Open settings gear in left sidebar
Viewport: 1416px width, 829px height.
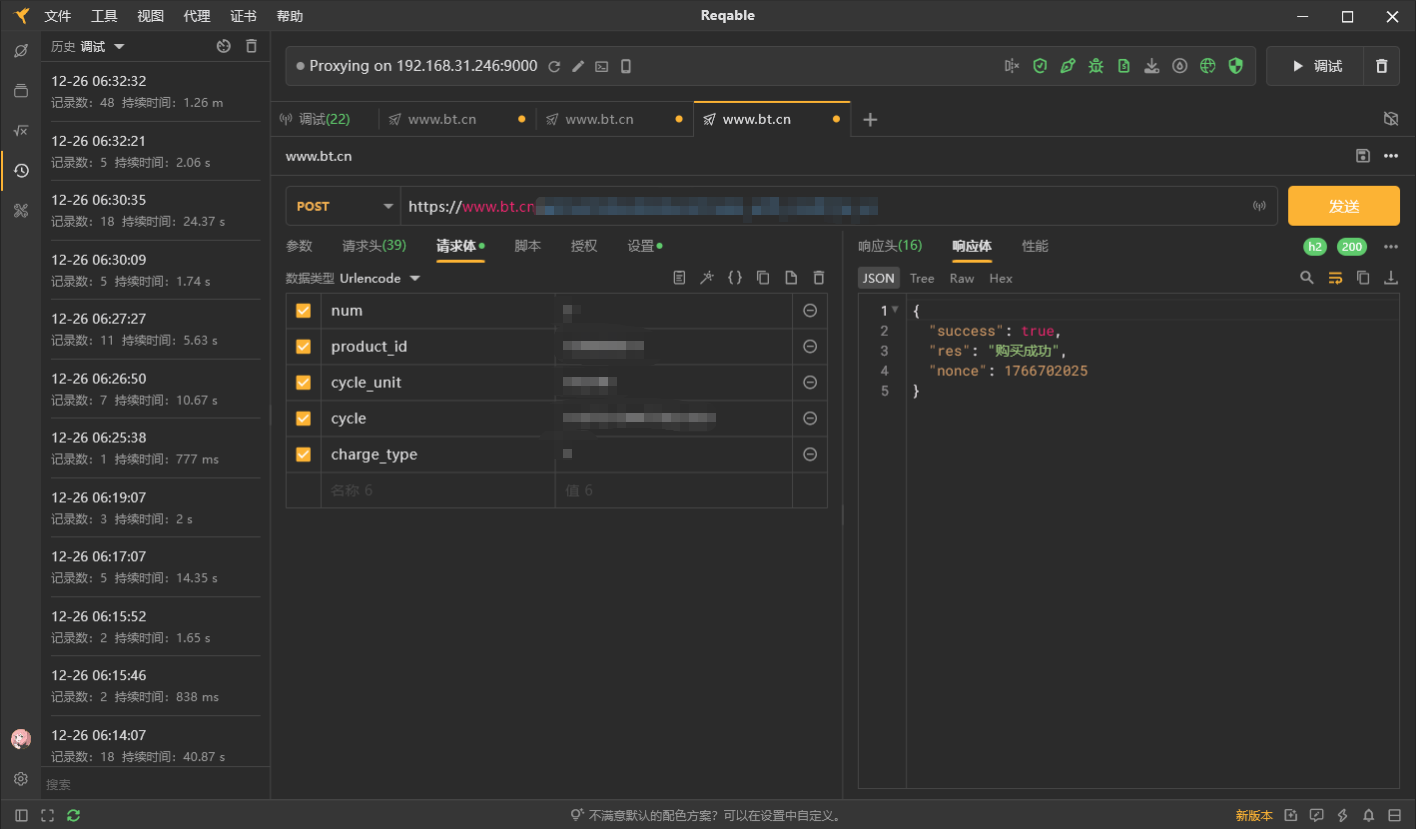[21, 779]
